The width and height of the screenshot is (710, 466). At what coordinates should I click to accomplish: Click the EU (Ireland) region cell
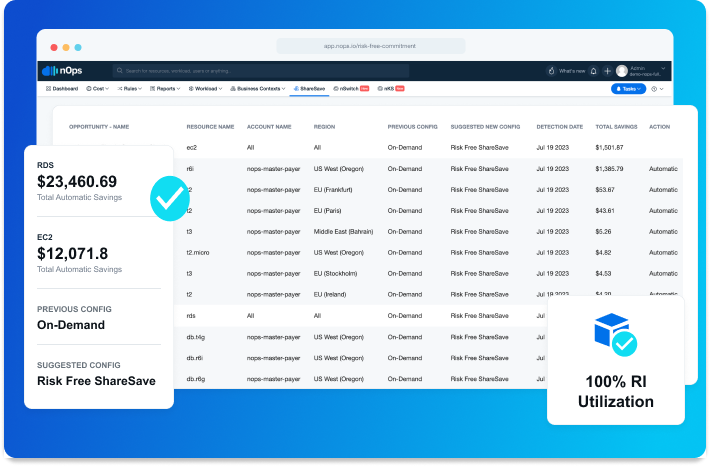pyautogui.click(x=330, y=294)
